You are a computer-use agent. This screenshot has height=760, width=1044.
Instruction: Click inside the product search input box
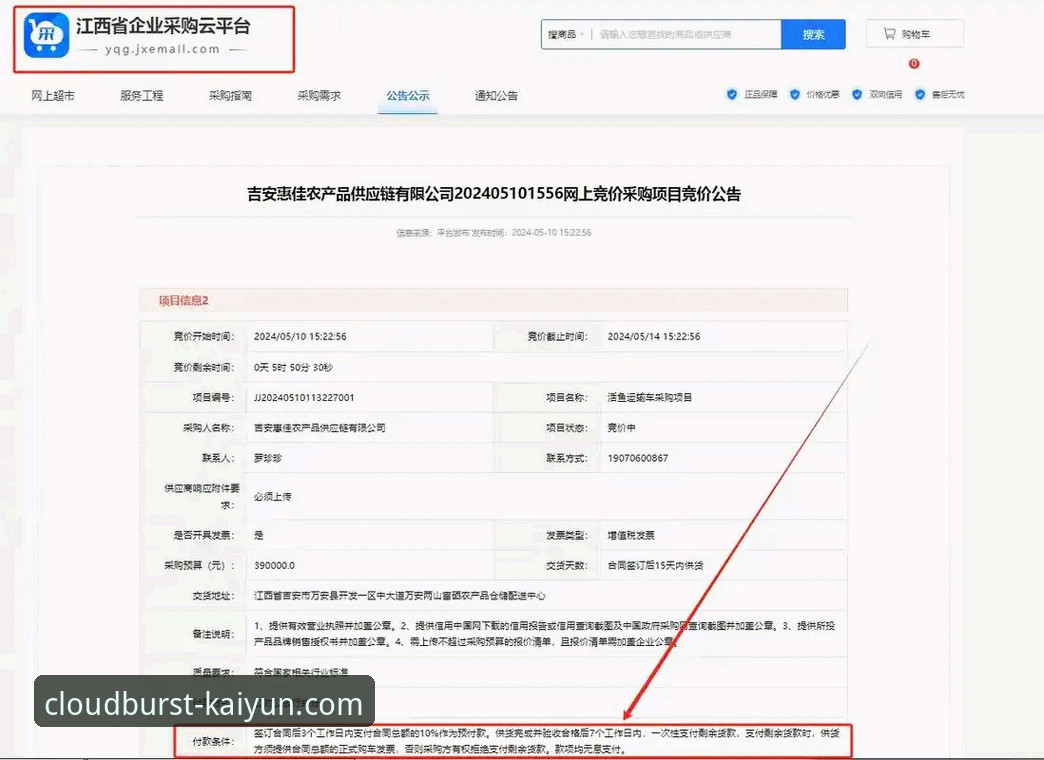680,33
